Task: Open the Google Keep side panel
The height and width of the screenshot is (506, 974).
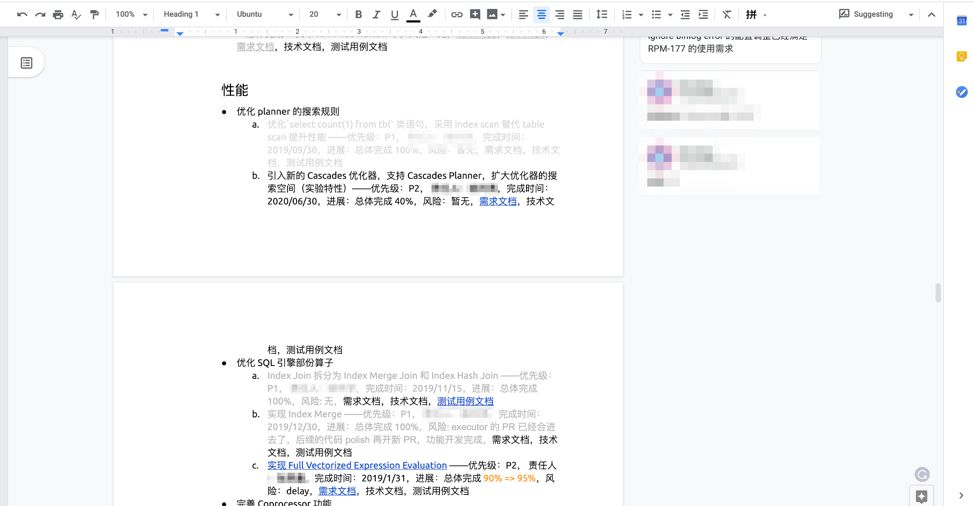Action: (x=961, y=56)
